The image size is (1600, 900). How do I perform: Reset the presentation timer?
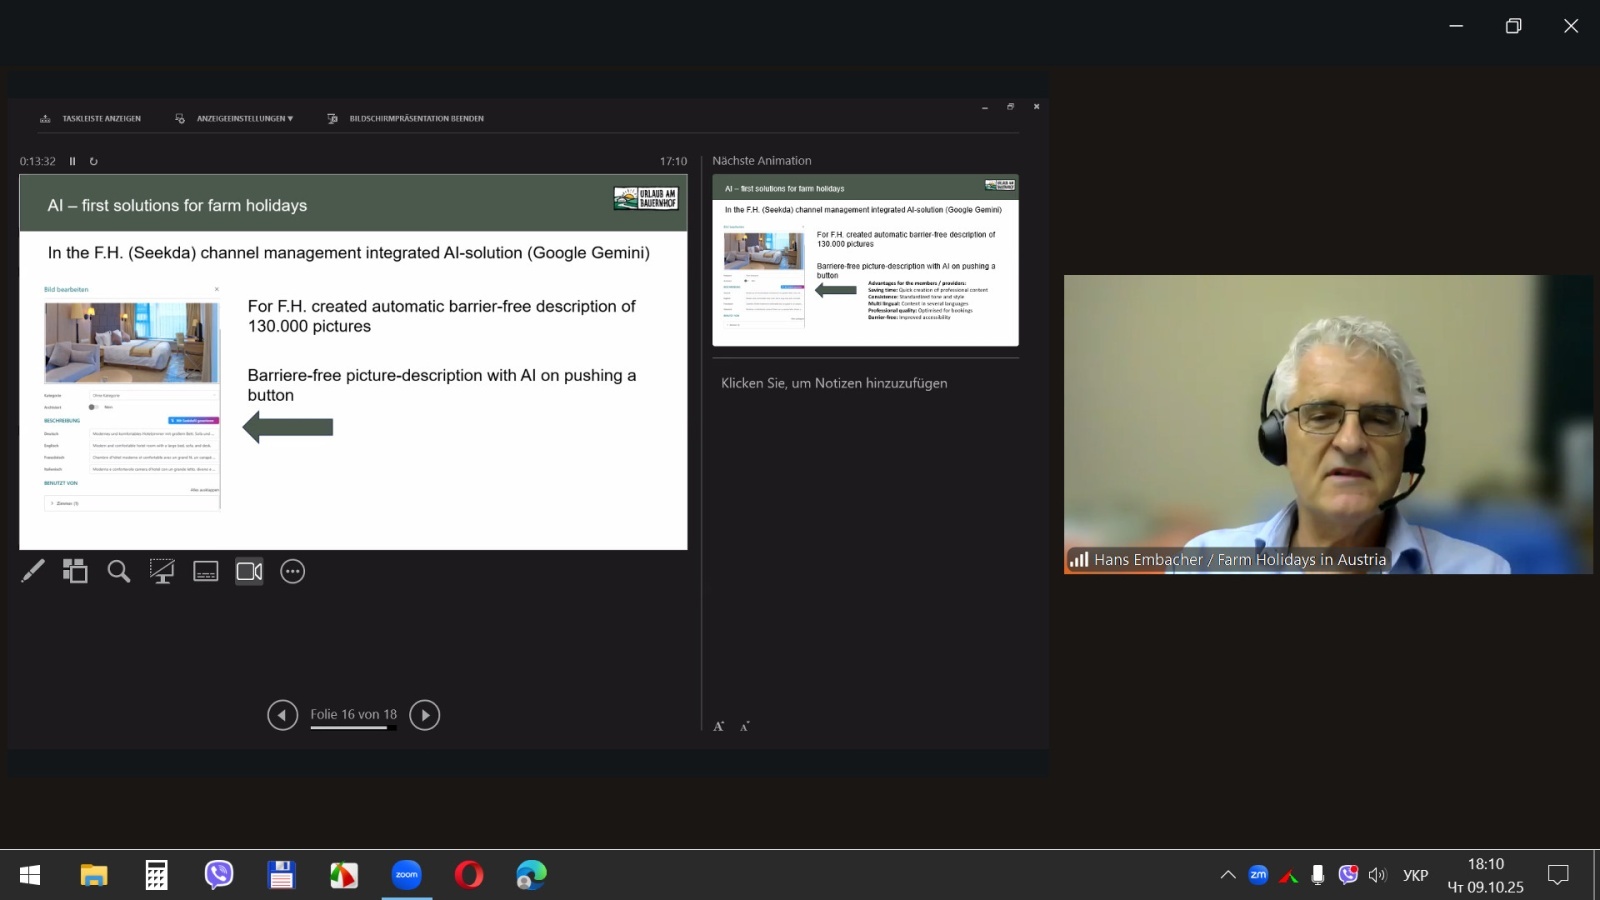pyautogui.click(x=94, y=161)
